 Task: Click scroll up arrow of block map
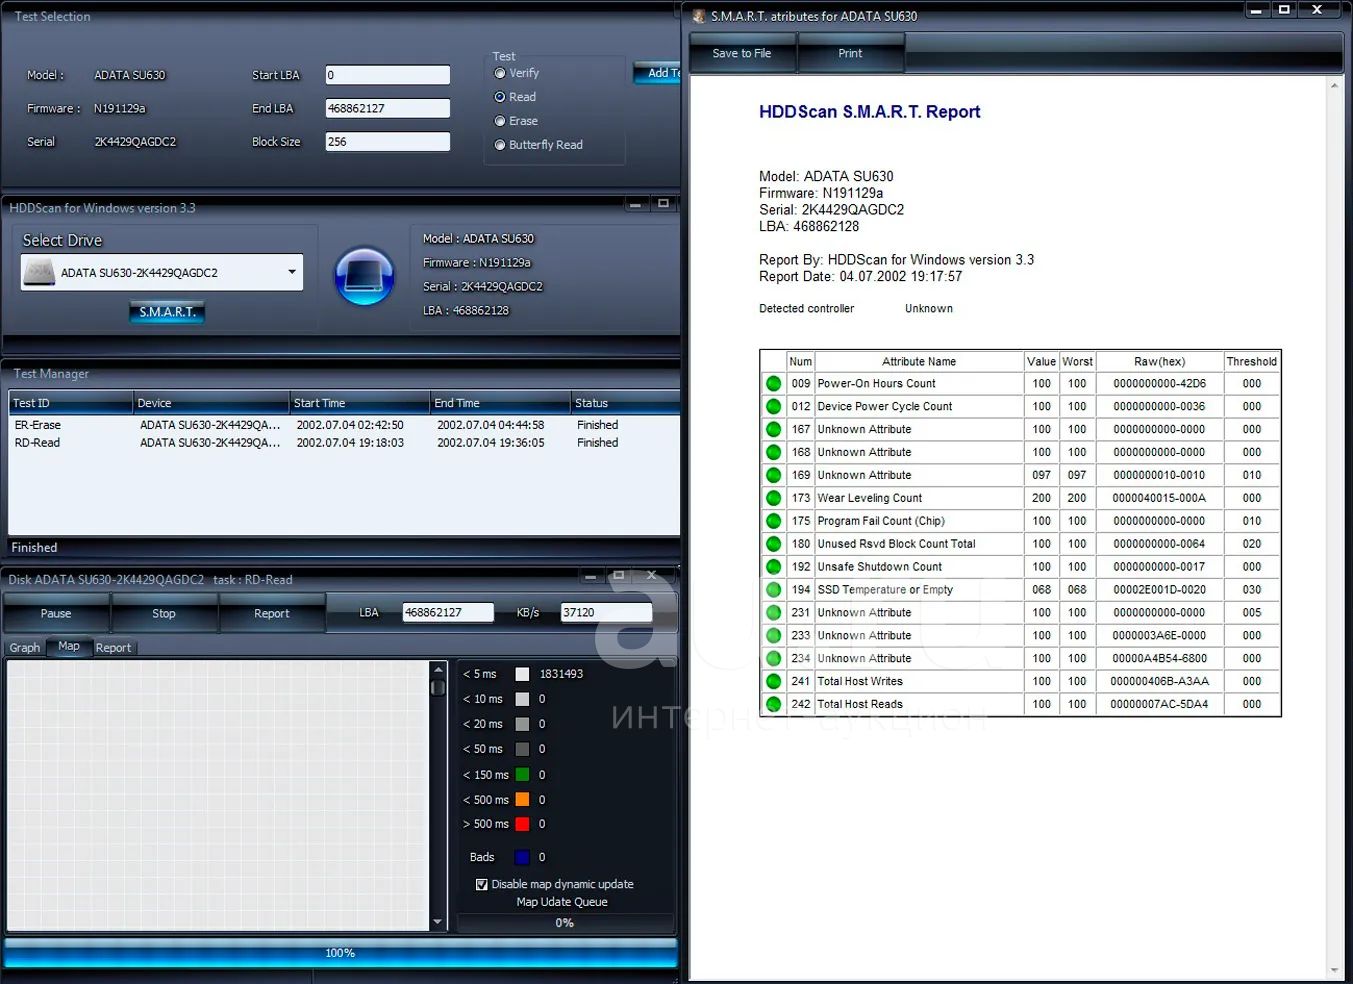coord(438,668)
